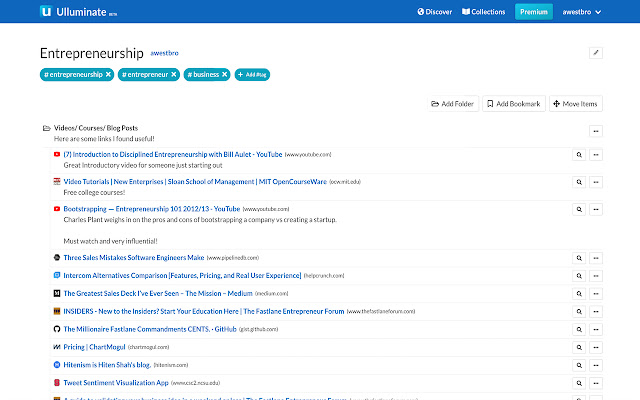Click the GitHub favicon on Millionaire Fastlane row

pyautogui.click(x=57, y=329)
